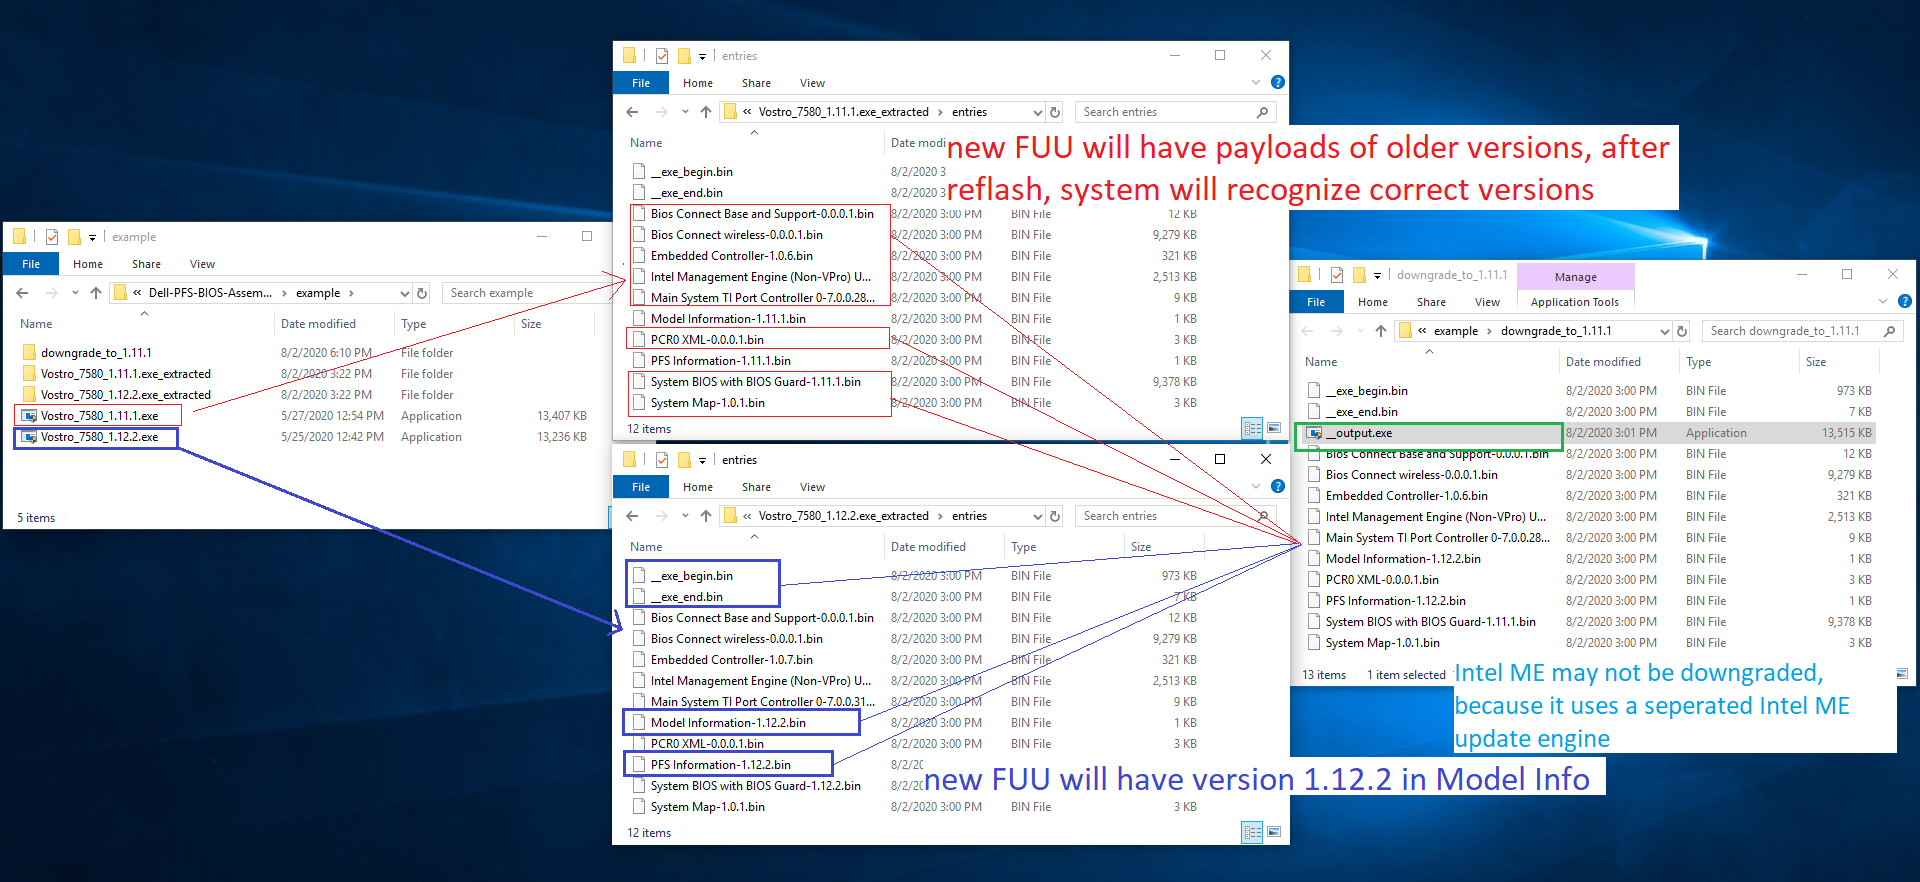1920x882 pixels.
Task: Open quick access toolbar dropdown in example window
Action: [x=92, y=238]
